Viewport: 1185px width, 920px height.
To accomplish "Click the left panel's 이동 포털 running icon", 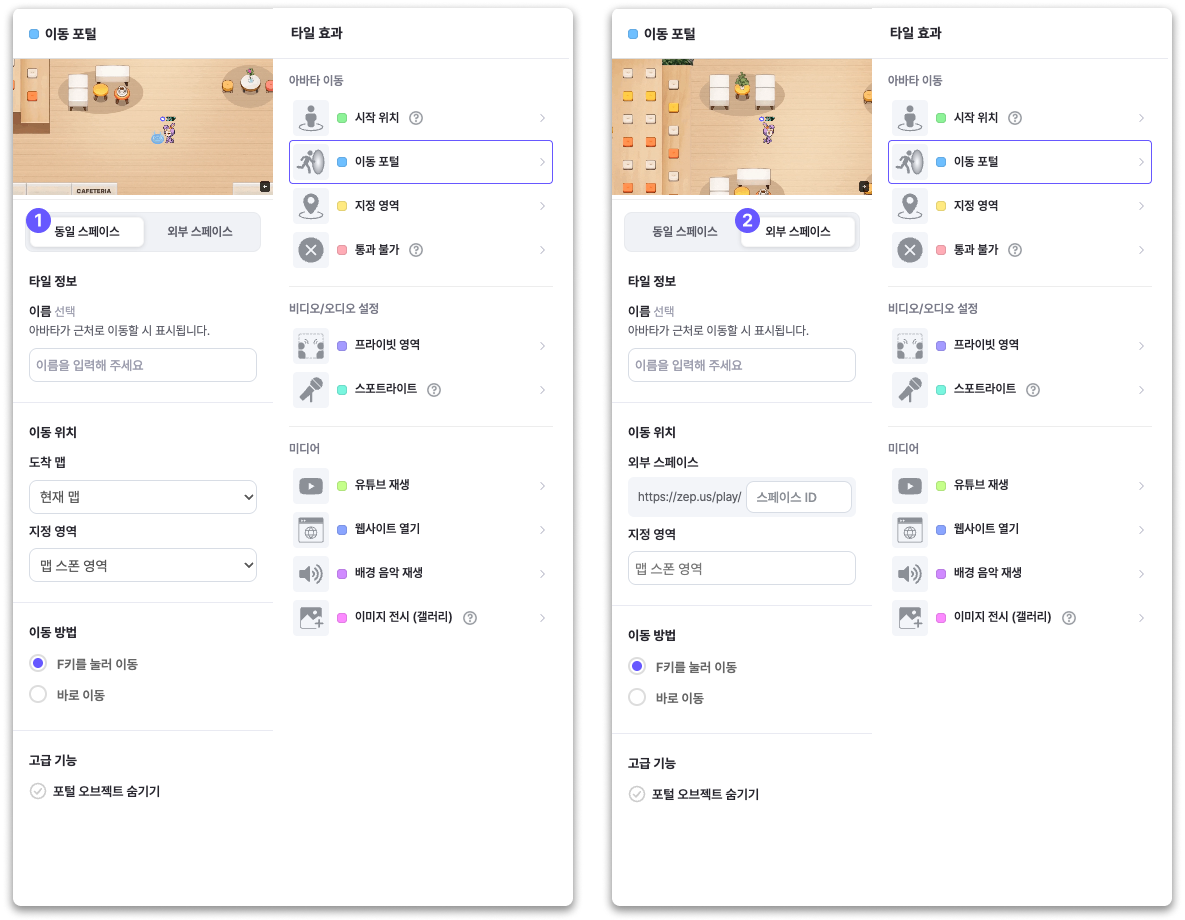I will tap(311, 162).
